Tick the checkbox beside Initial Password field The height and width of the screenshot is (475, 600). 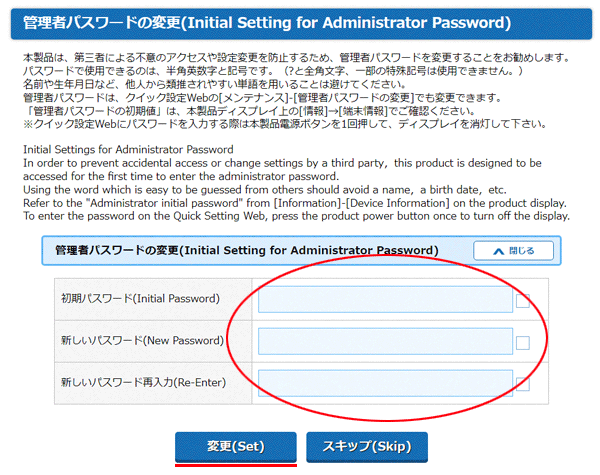click(x=523, y=300)
